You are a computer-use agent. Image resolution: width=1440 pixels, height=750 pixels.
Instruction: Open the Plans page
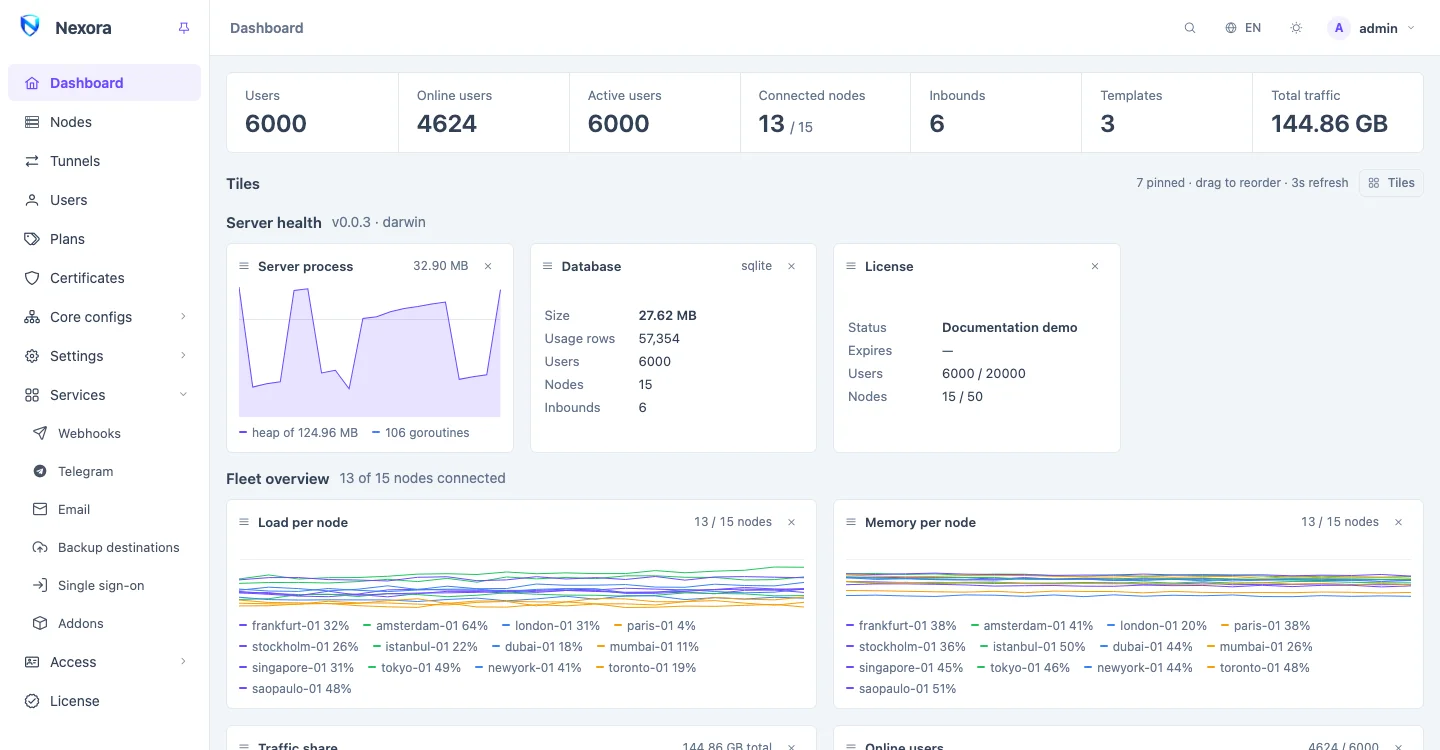(x=104, y=239)
